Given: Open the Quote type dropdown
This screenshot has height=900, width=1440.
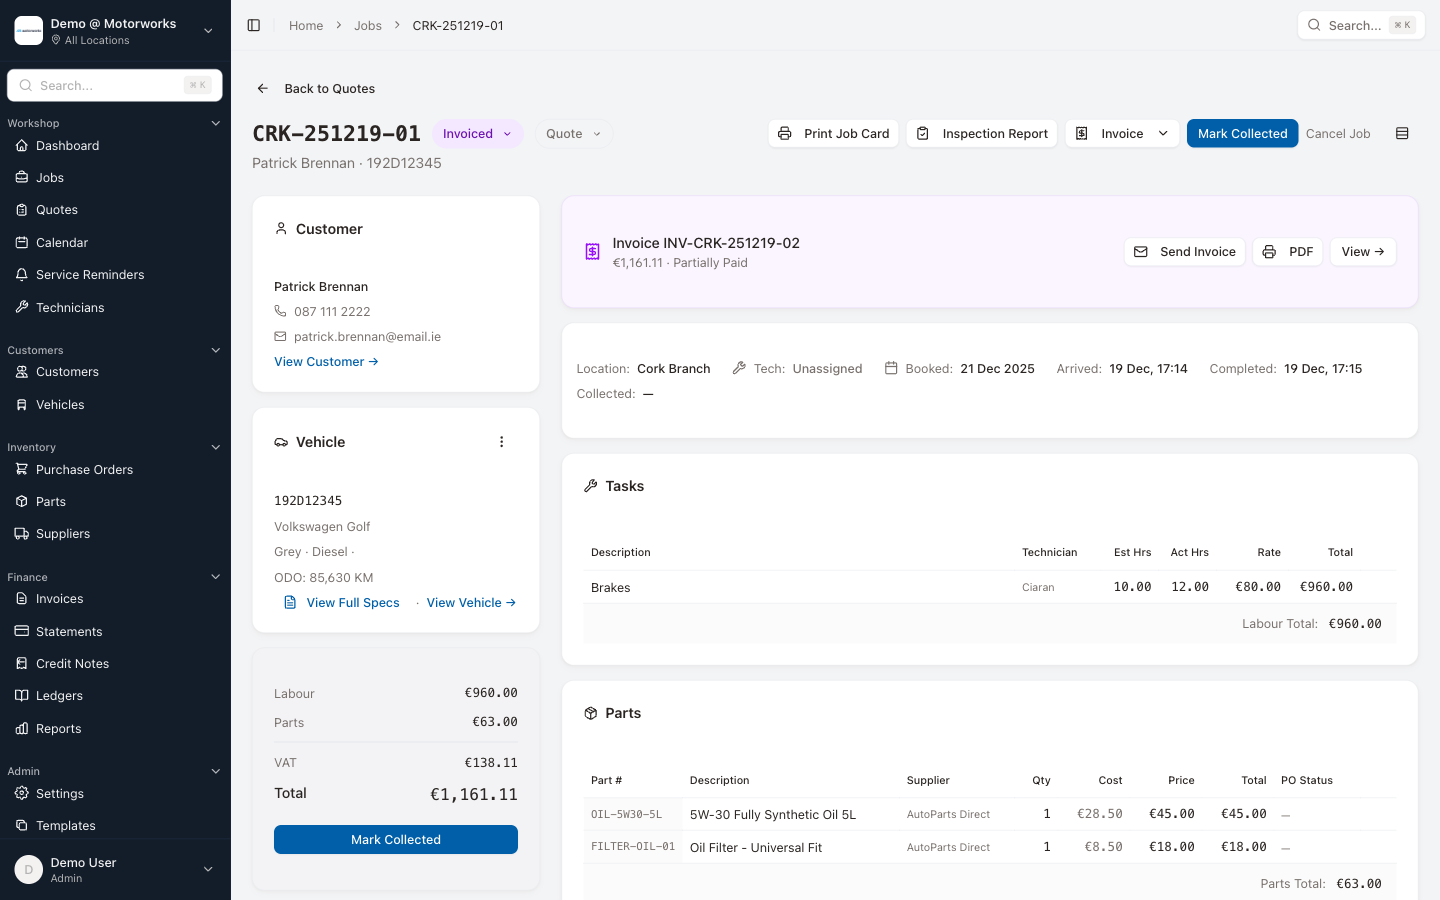Looking at the screenshot, I should click(x=573, y=134).
